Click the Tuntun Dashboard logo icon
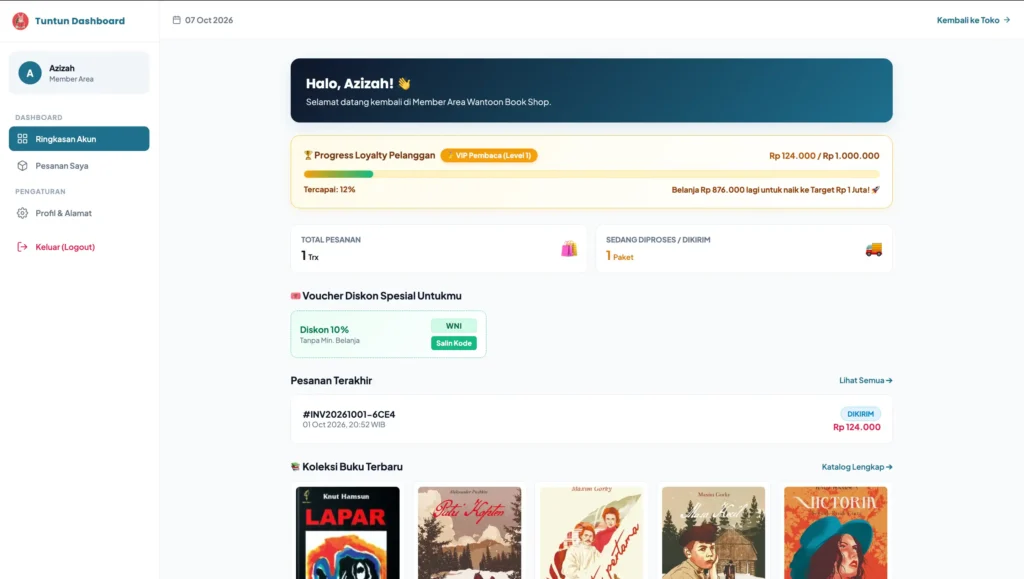Screen dimensions: 1024x579 (20, 21)
